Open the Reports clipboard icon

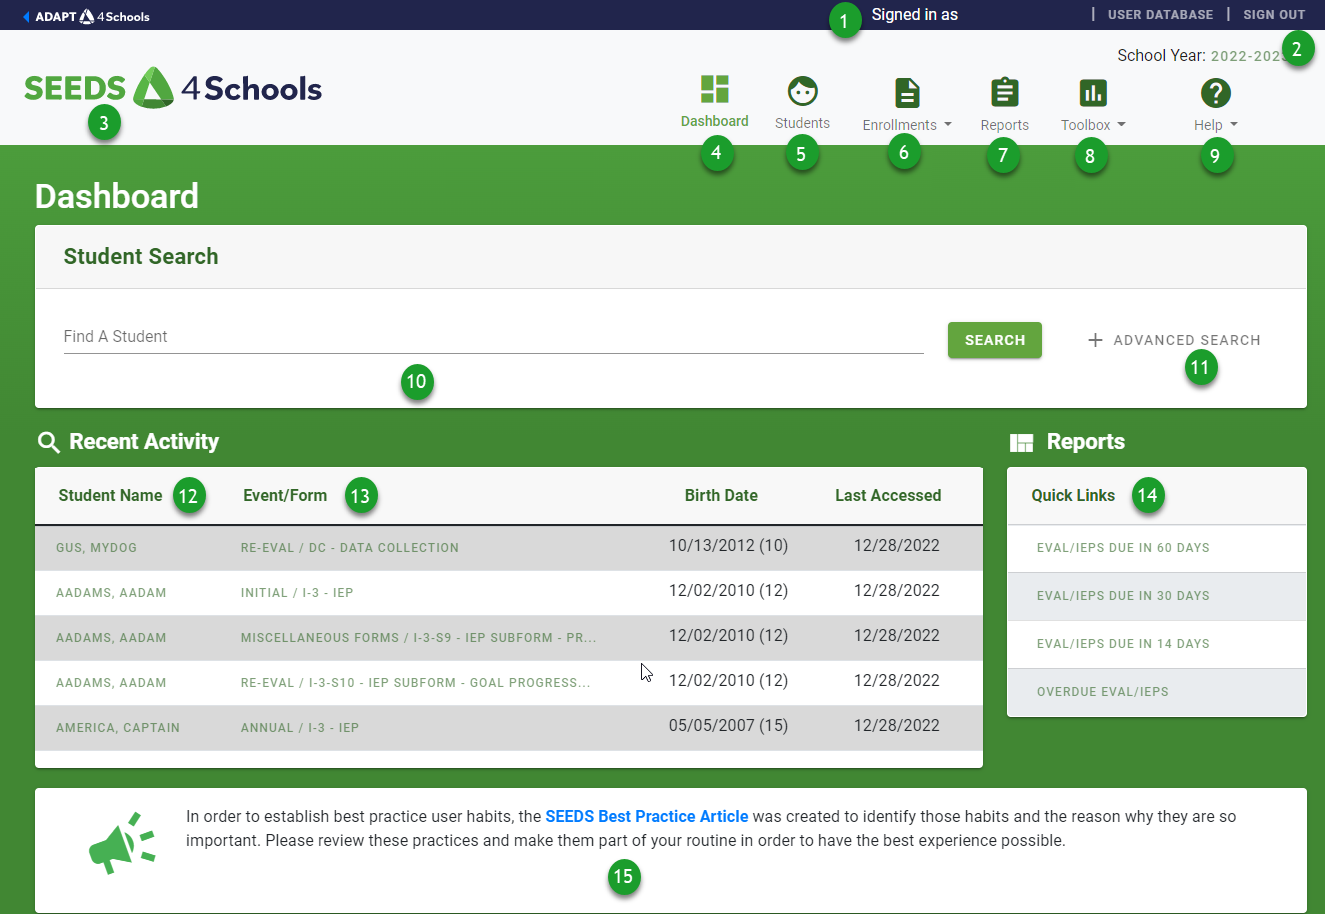(1005, 92)
